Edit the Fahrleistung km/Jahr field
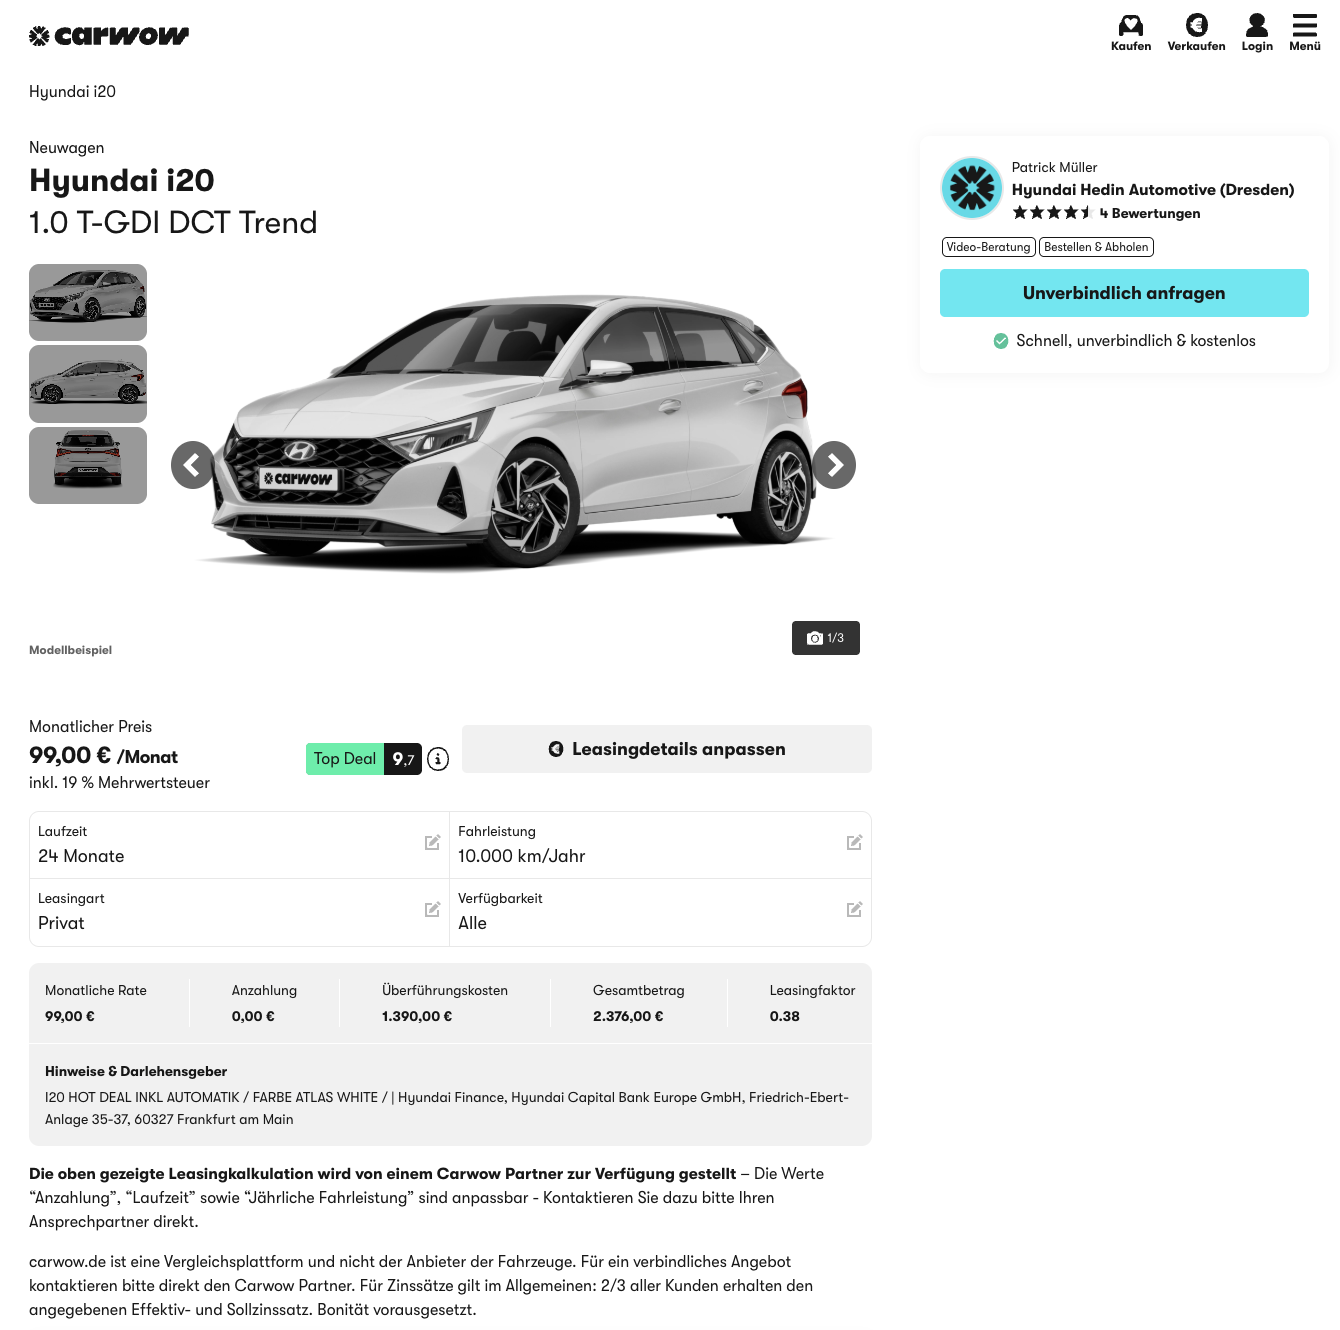Viewport: 1340px width, 1330px height. pyautogui.click(x=661, y=845)
